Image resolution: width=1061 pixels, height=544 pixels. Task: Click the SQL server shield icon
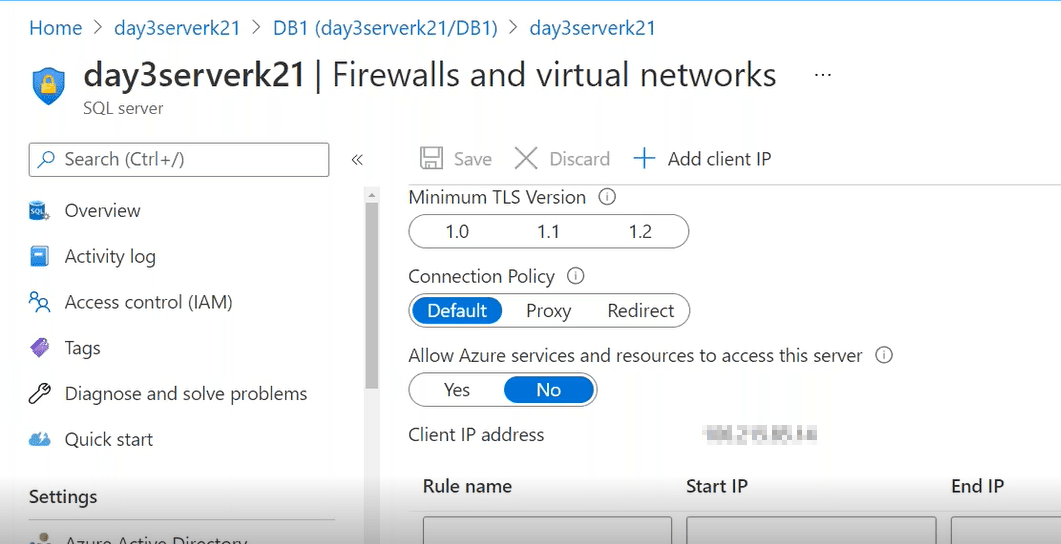tap(48, 85)
